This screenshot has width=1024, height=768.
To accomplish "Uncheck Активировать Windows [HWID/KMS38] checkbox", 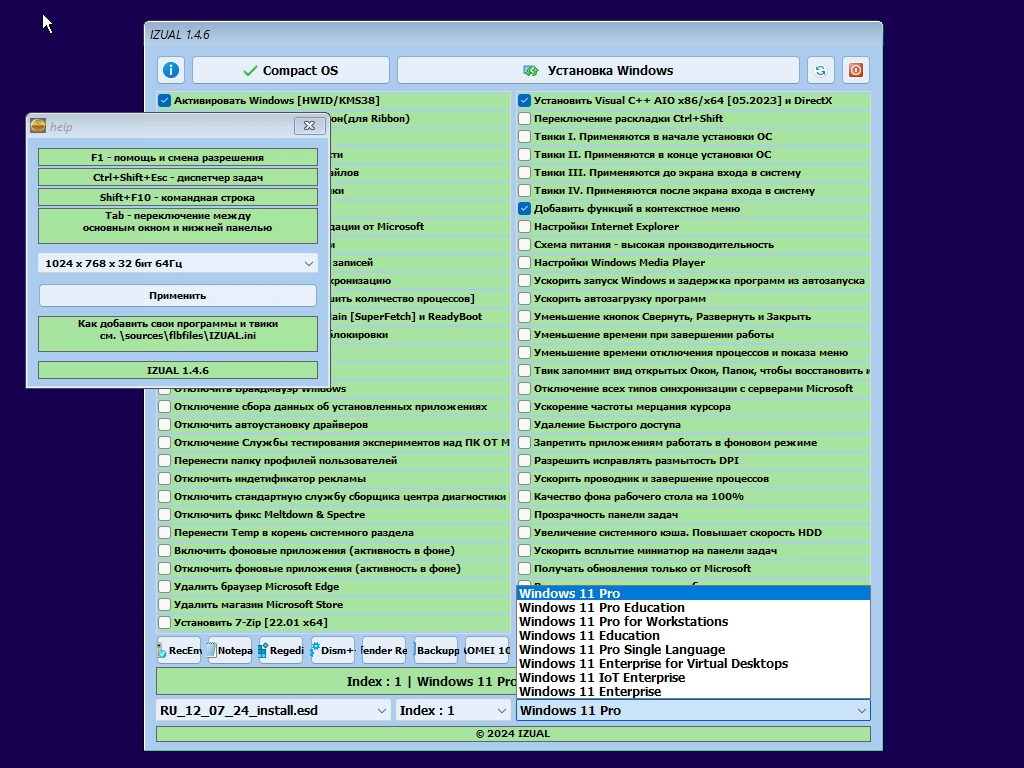I will (164, 101).
